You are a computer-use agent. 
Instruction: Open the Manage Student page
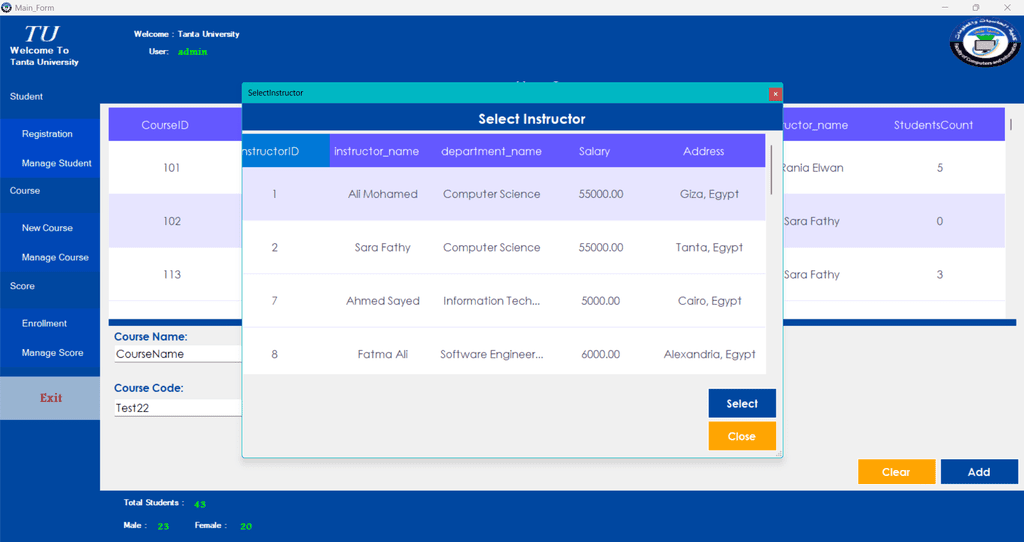point(56,163)
